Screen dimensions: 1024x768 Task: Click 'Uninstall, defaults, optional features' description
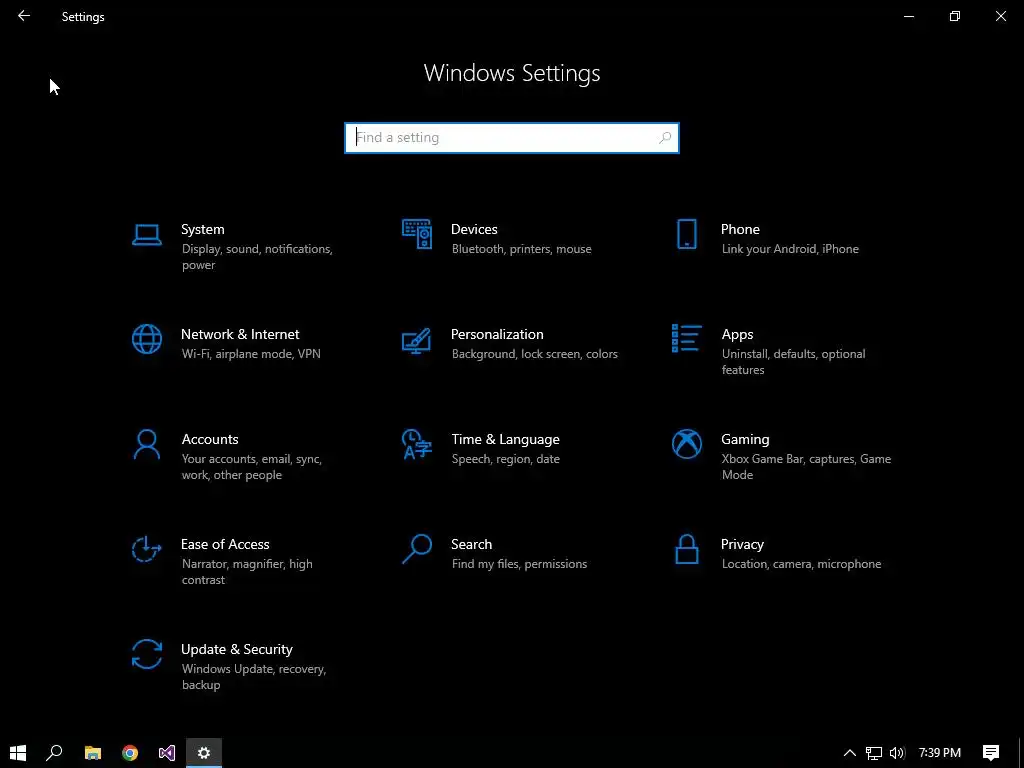793,362
